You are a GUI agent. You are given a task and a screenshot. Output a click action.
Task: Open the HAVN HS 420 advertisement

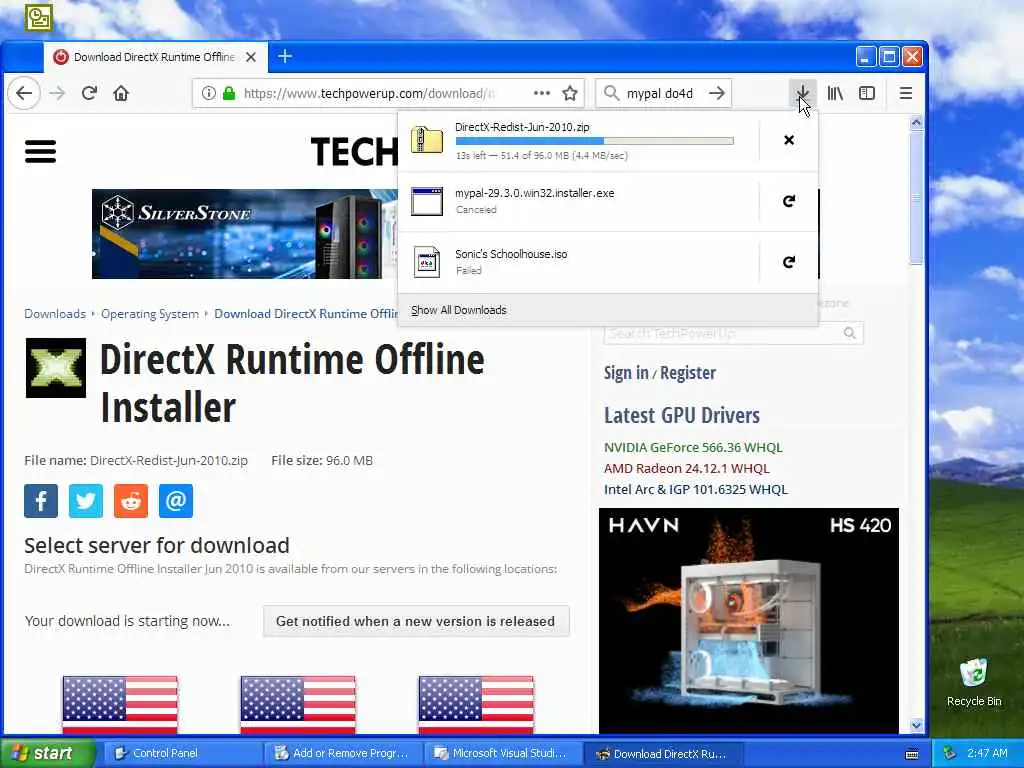(x=748, y=620)
